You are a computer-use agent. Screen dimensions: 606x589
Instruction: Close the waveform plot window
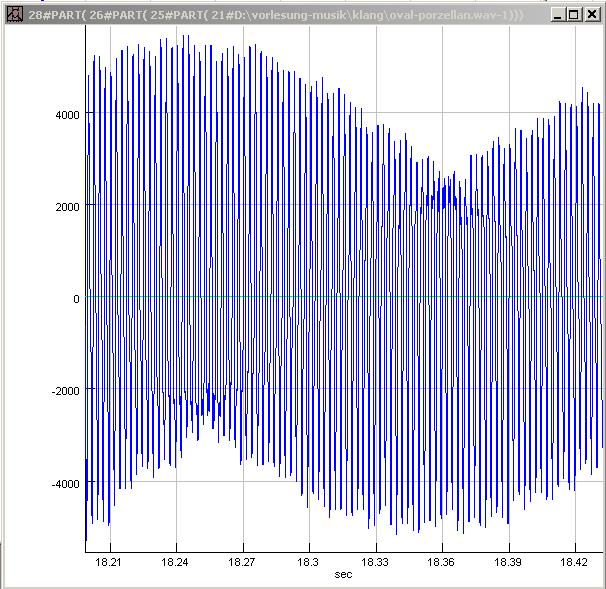(592, 15)
